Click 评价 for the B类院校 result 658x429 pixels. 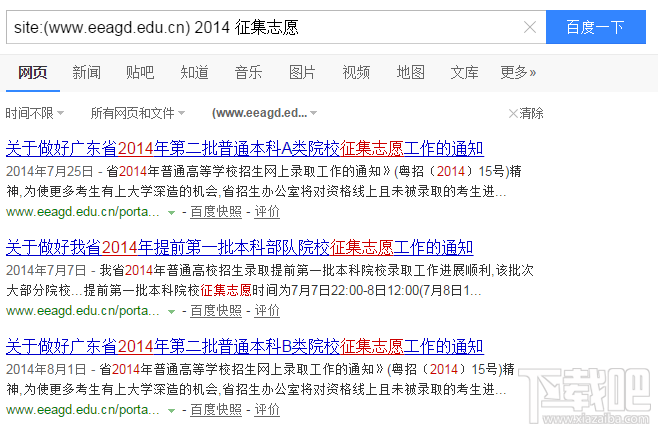point(267,410)
